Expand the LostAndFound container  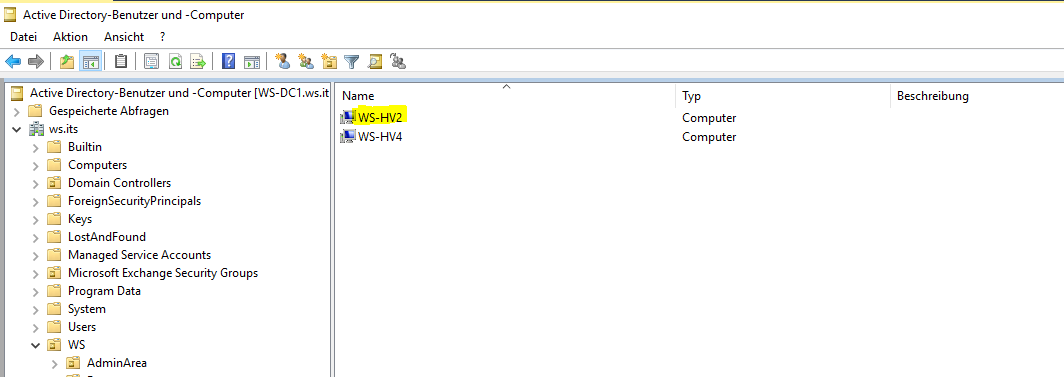(x=36, y=237)
